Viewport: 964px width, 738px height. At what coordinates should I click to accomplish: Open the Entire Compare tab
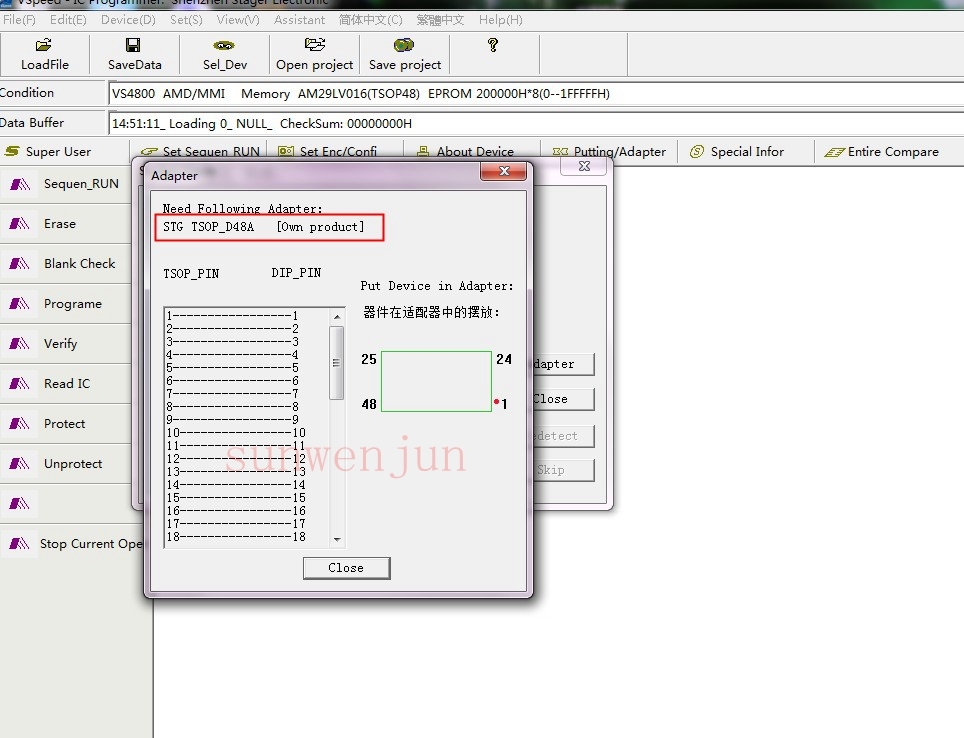click(x=892, y=152)
